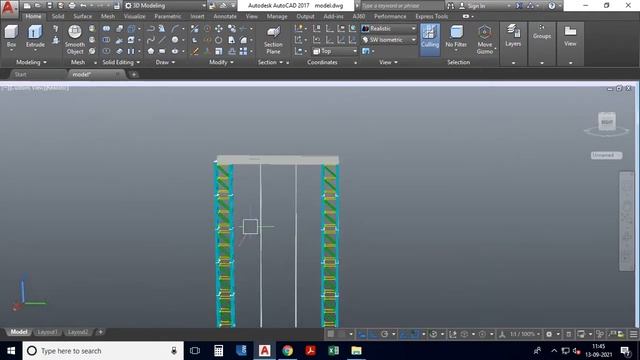640x360 pixels.
Task: Open the Calculator taskbar icon
Action: click(x=218, y=351)
